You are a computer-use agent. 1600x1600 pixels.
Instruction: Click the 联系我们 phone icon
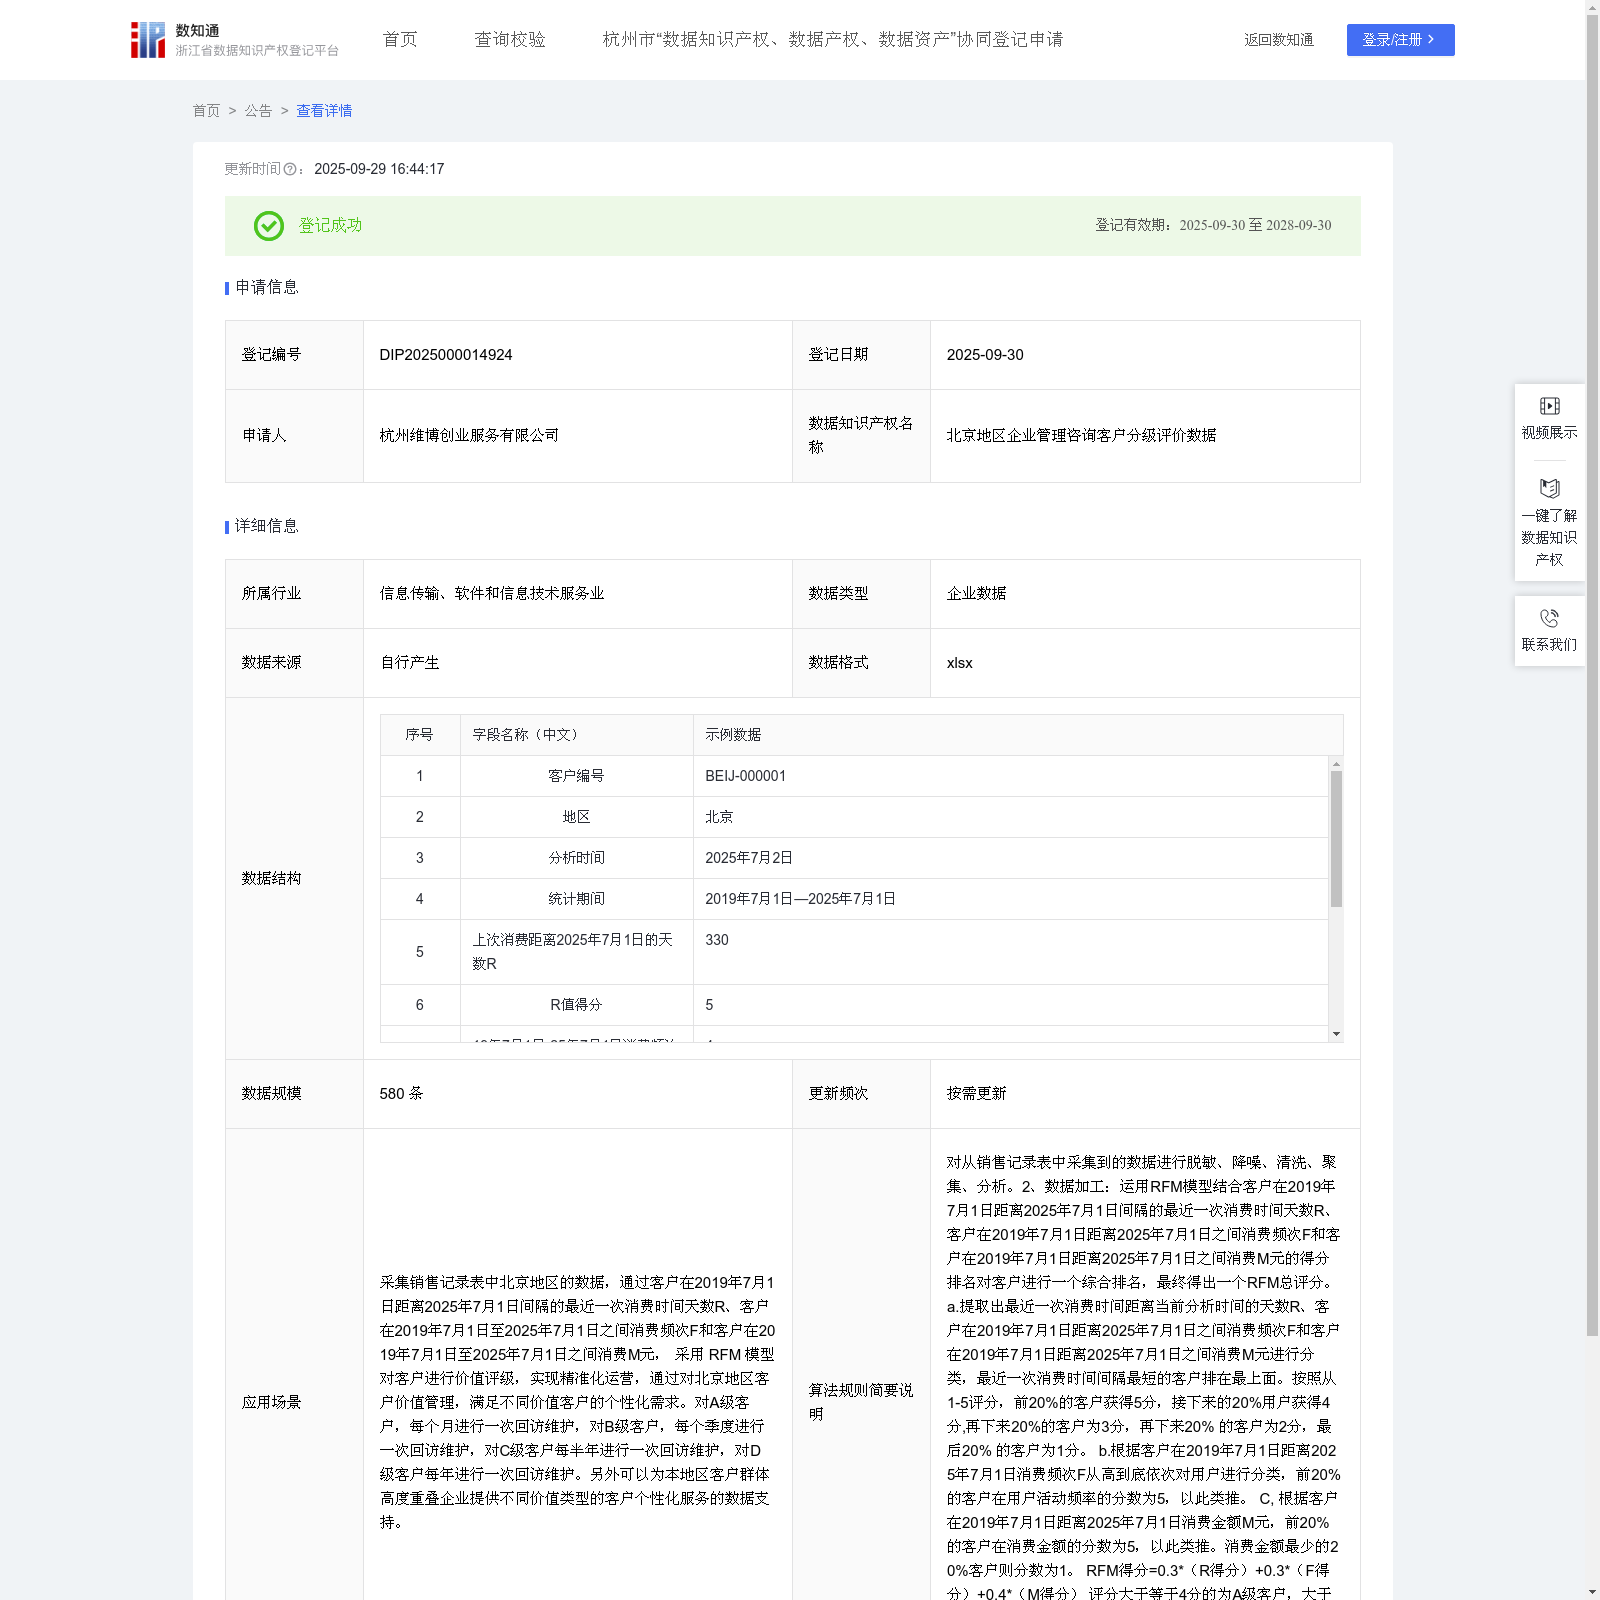pos(1549,618)
